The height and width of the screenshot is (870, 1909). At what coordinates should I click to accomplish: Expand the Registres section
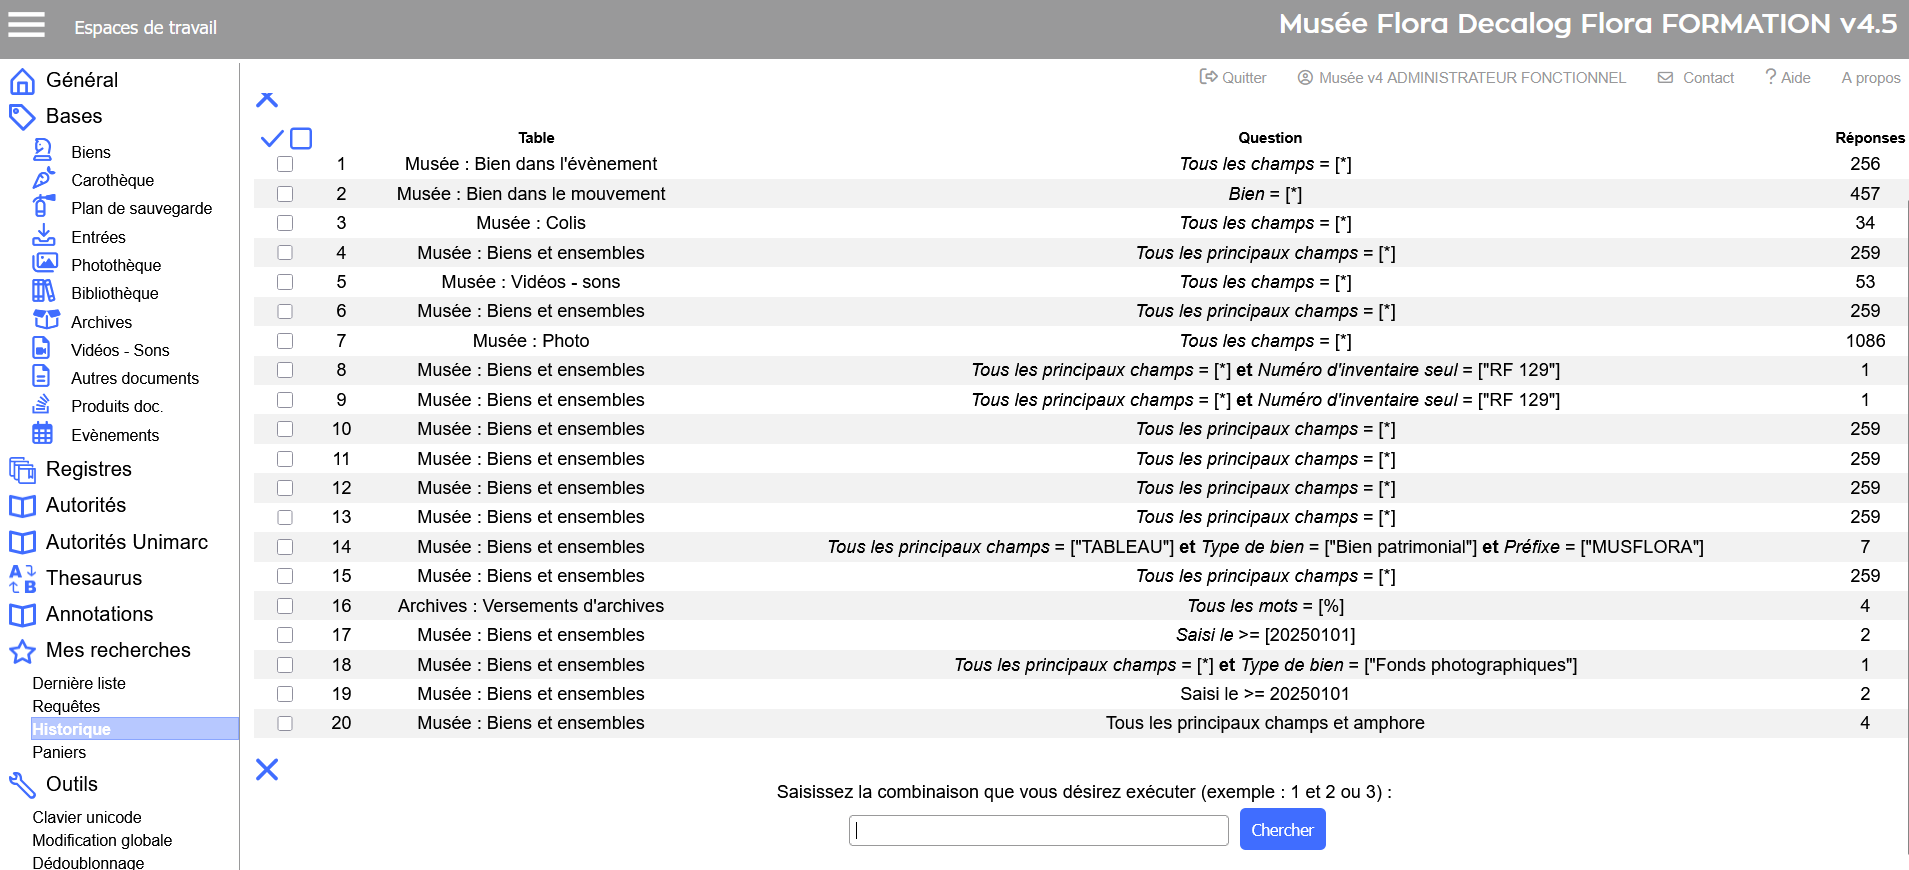(88, 469)
